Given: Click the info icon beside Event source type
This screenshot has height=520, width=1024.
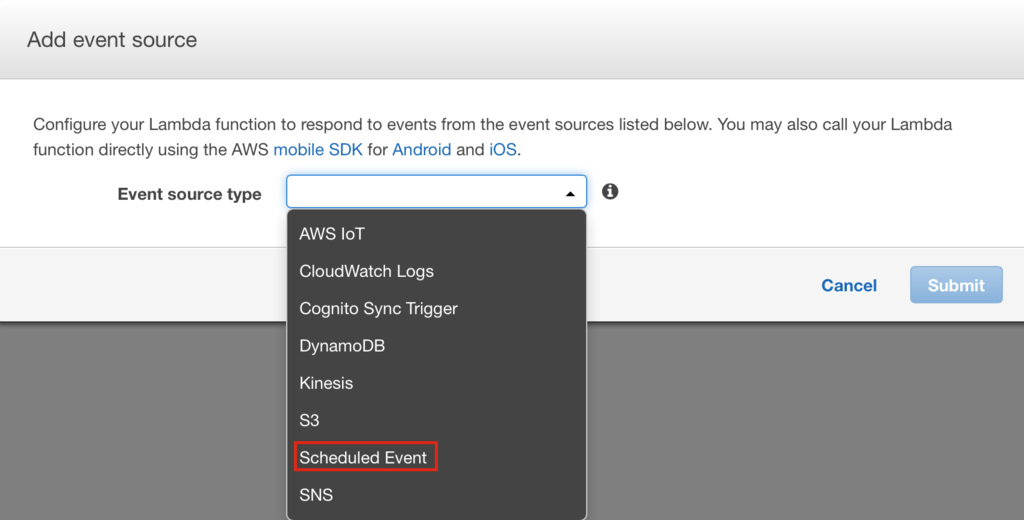Looking at the screenshot, I should pyautogui.click(x=610, y=191).
